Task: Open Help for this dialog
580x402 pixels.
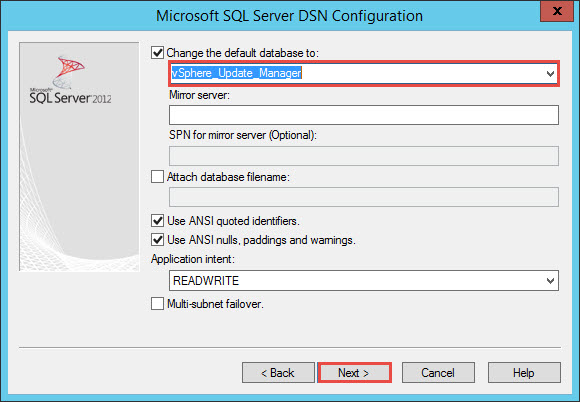Action: (524, 372)
